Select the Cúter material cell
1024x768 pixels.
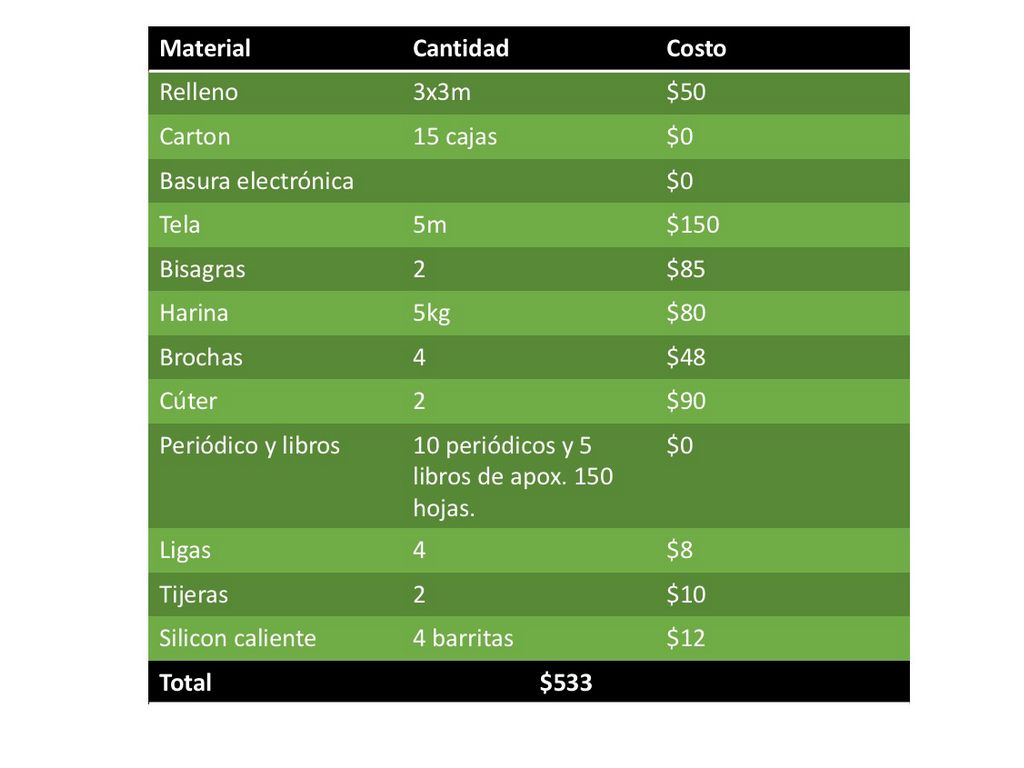pos(188,401)
